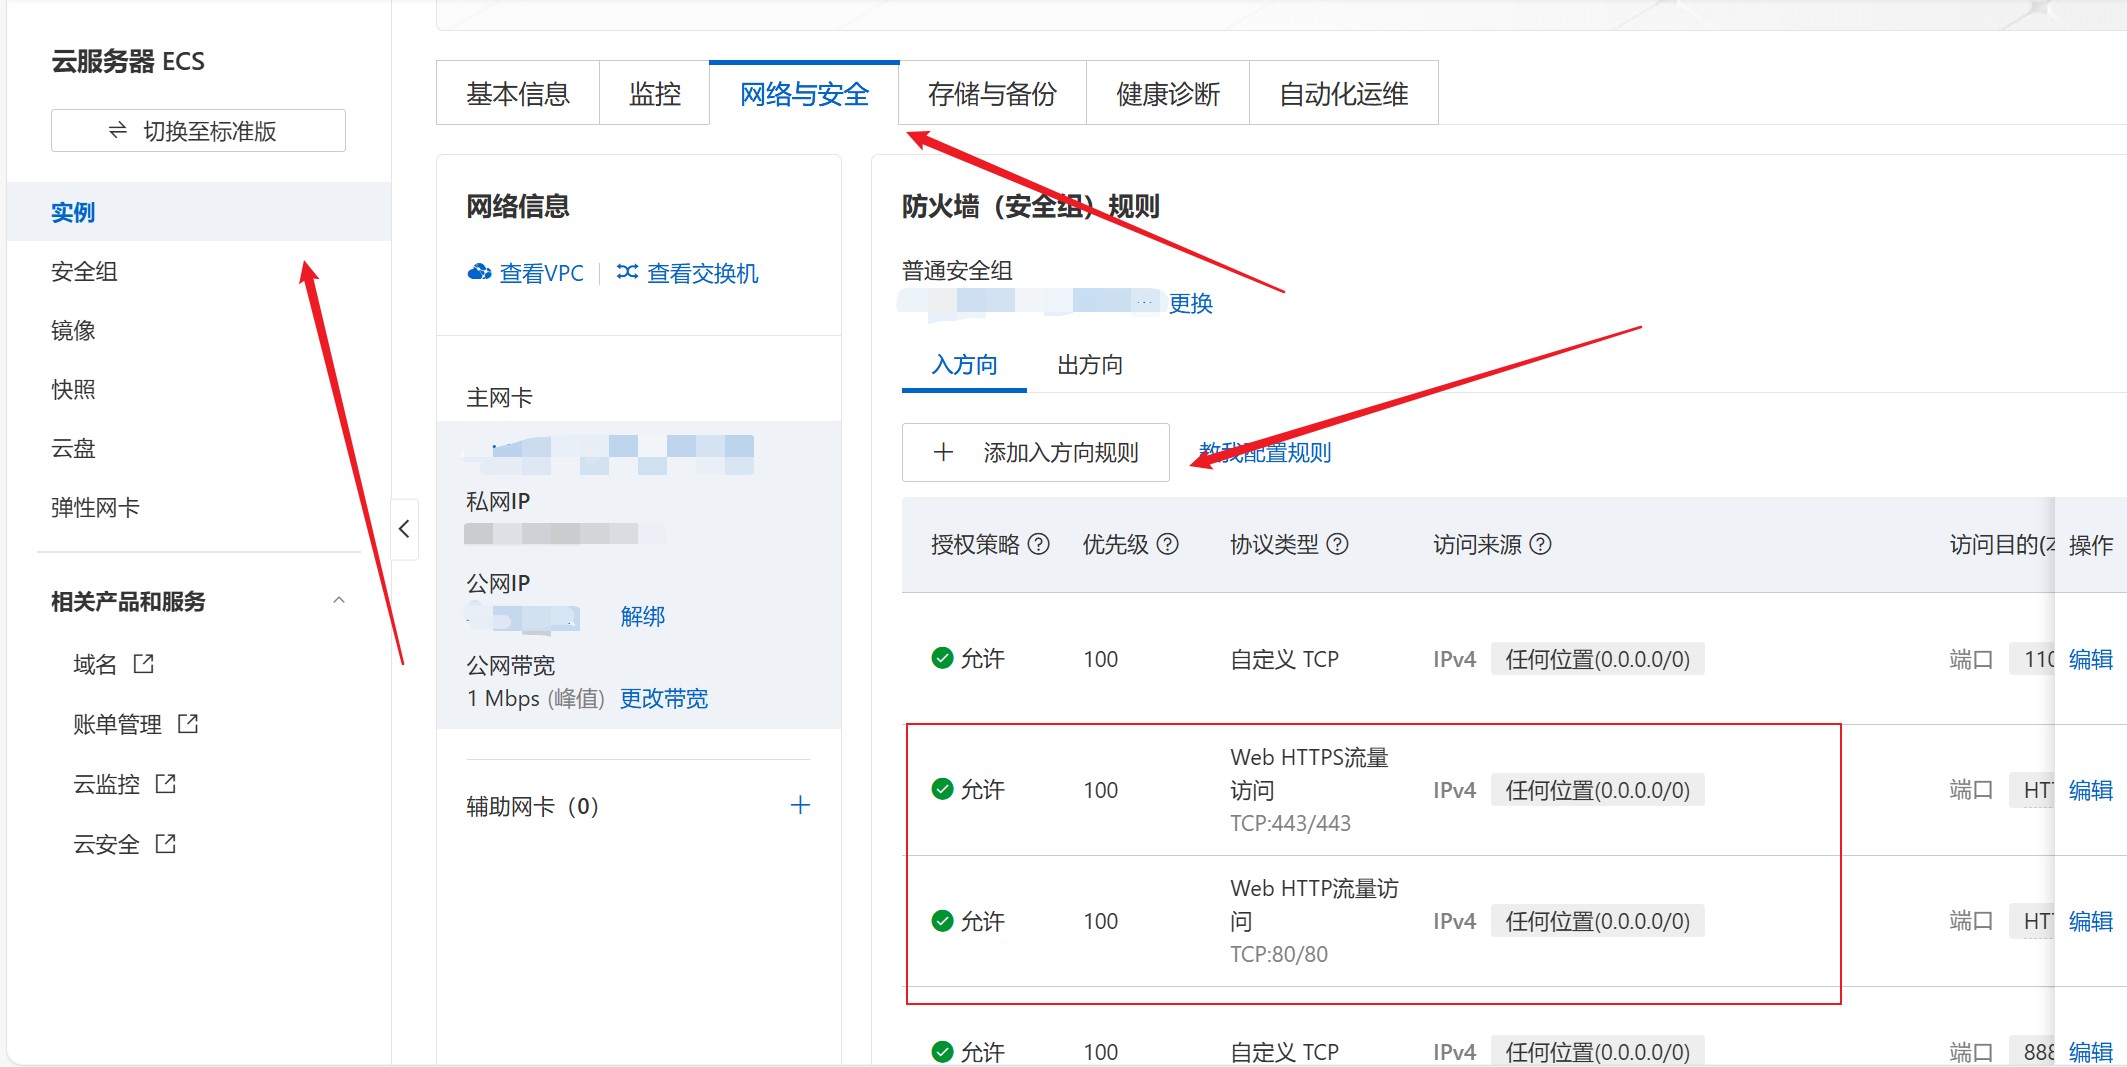Screen dimensions: 2127x1067
Task: Click the cloud icon beside 查看VPC
Action: pos(479,272)
